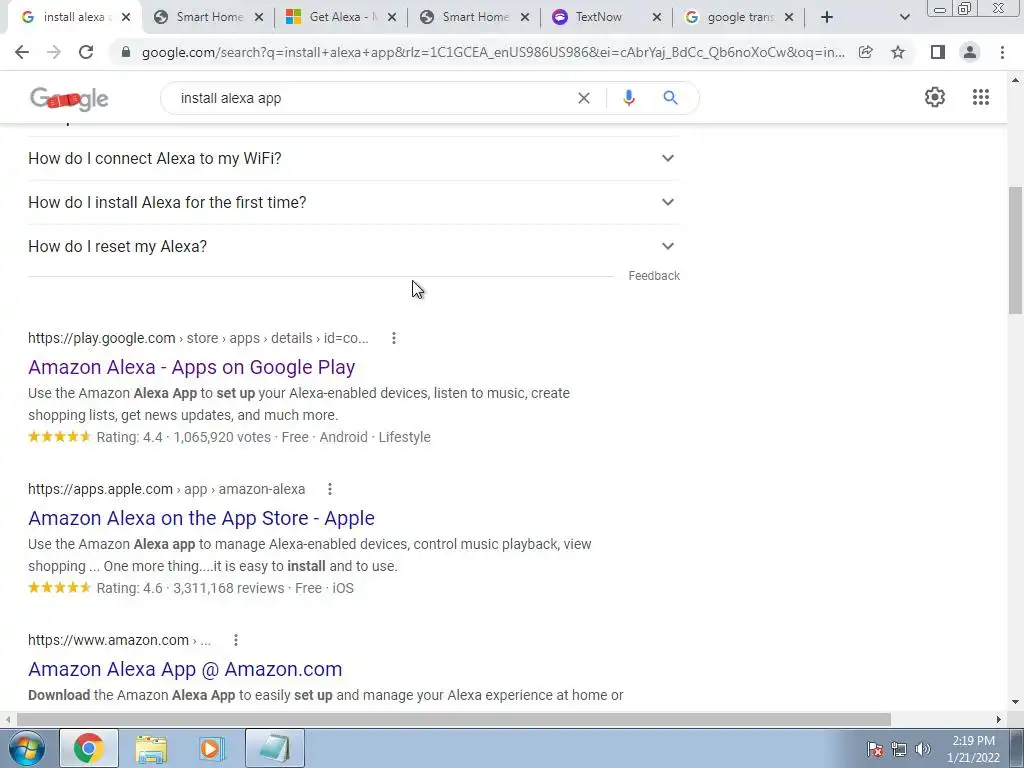Go back to the previous page

pos(22,52)
